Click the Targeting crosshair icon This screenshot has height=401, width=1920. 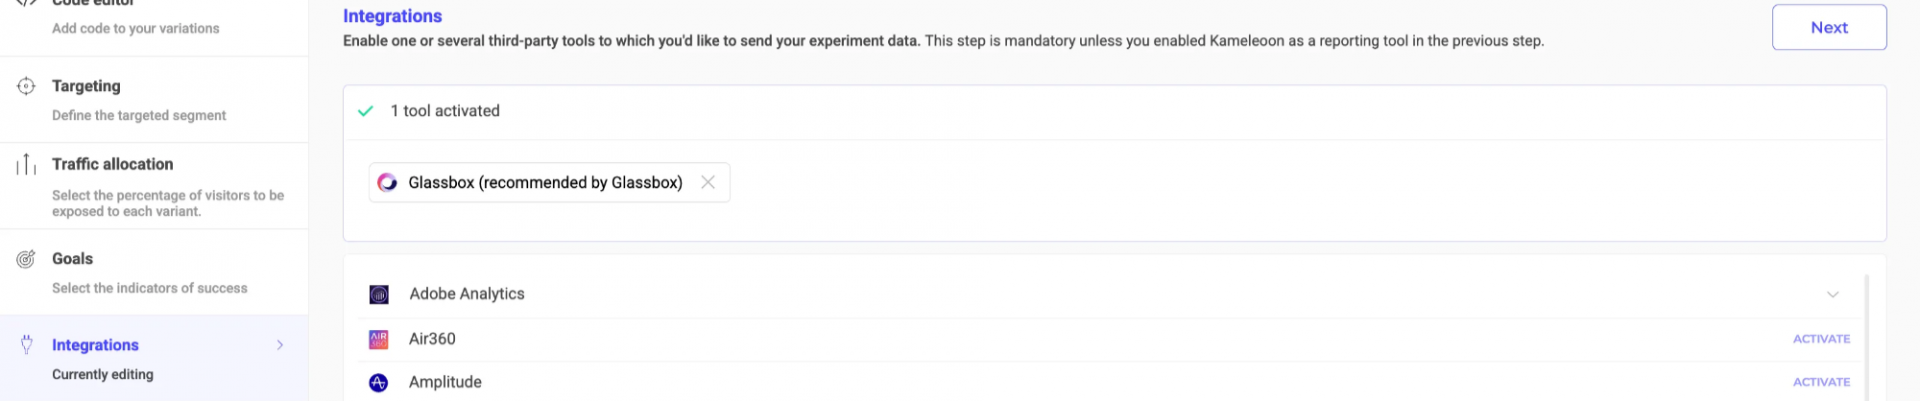[x=26, y=86]
